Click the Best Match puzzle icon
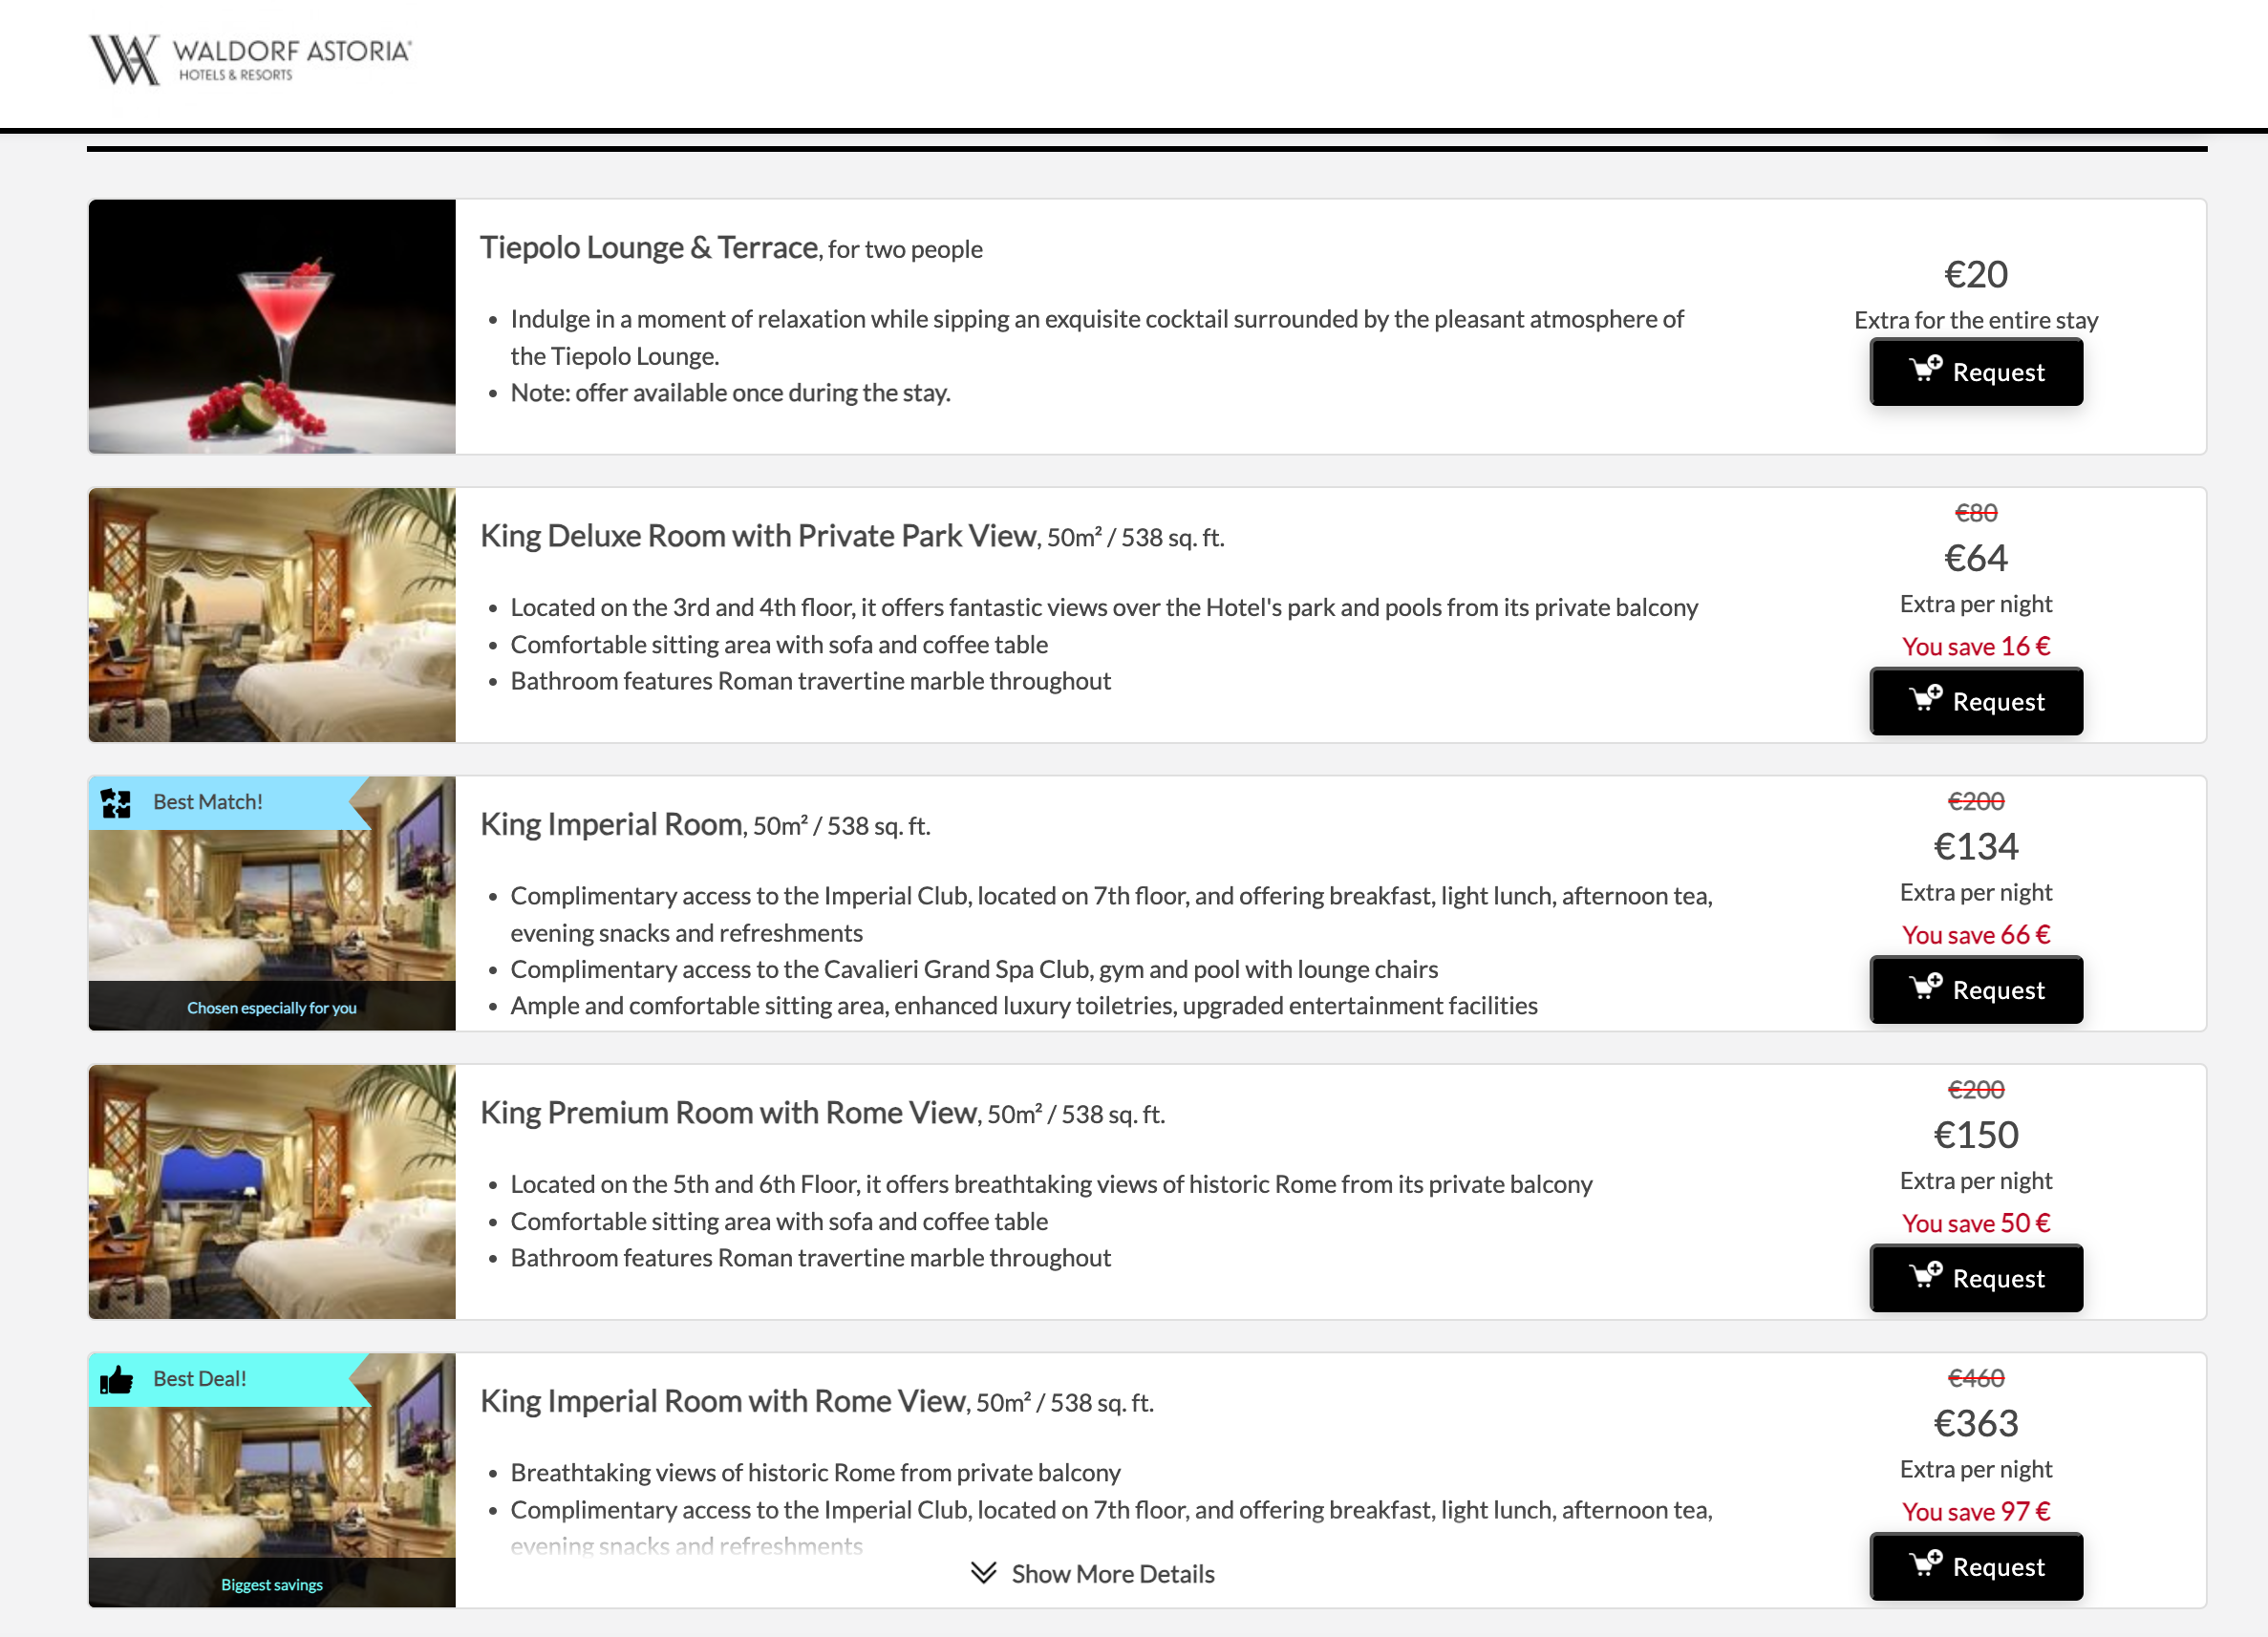This screenshot has width=2268, height=1637. 116,803
